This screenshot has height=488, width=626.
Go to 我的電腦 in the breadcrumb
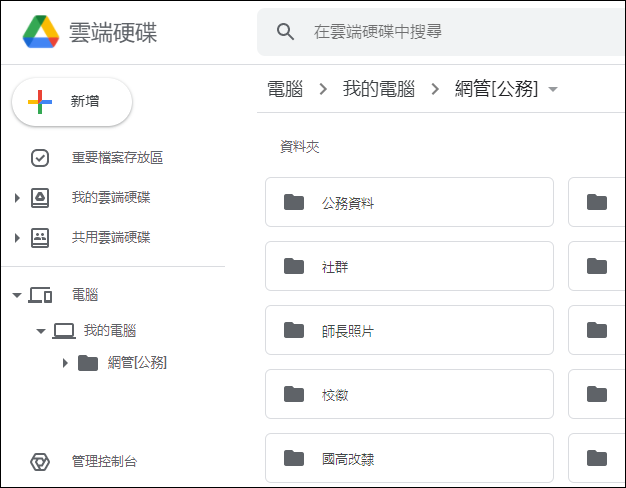378,89
